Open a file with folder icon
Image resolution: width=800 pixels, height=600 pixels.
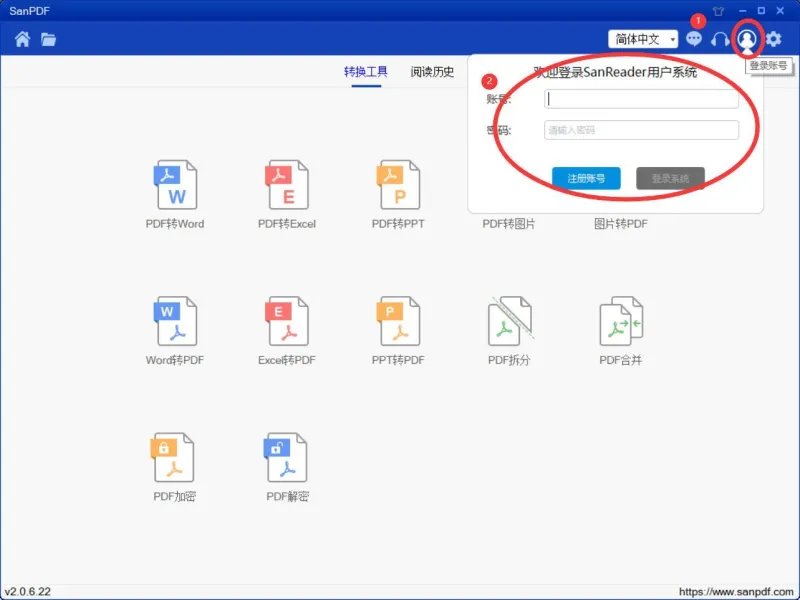[48, 39]
